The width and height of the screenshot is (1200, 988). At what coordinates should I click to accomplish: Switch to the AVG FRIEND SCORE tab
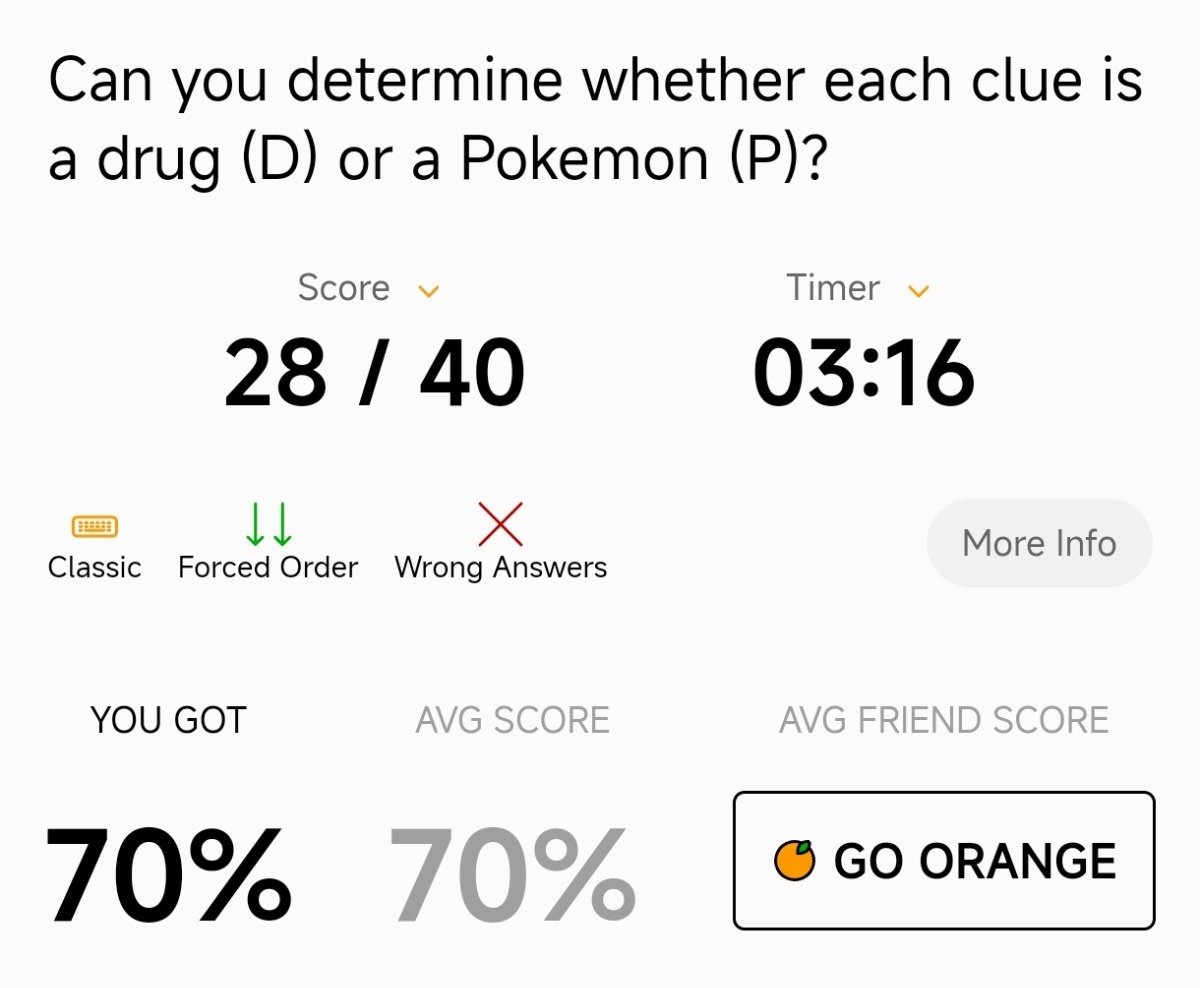click(943, 720)
